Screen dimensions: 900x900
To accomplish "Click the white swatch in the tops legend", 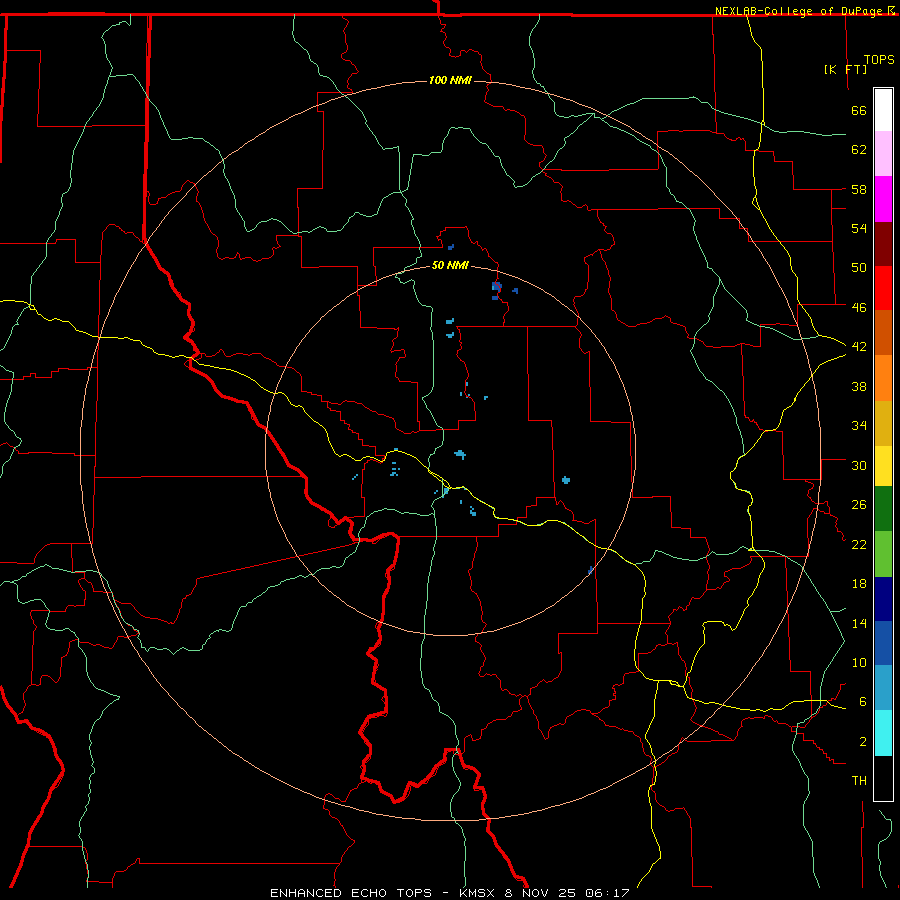I will 883,110.
